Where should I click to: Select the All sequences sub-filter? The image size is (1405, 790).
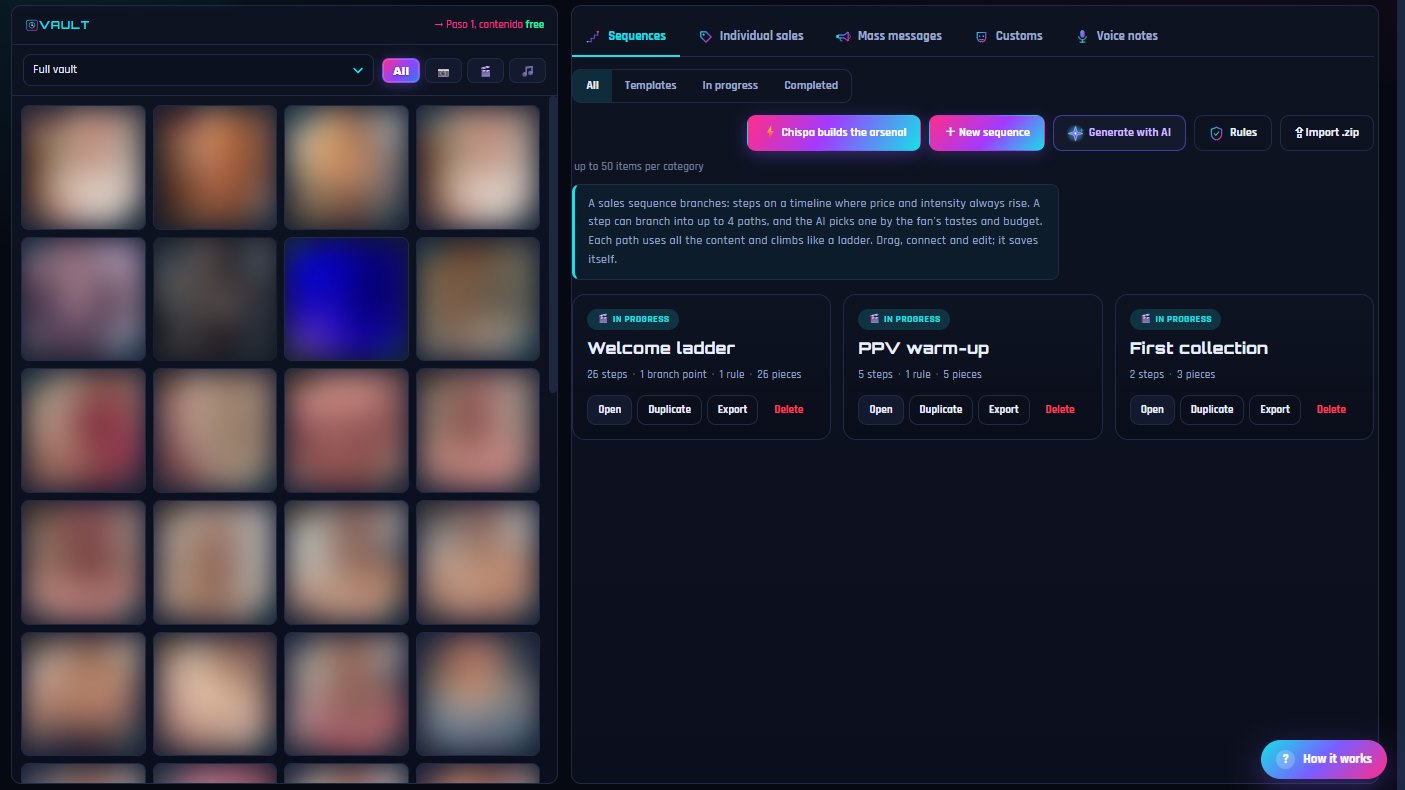click(592, 86)
